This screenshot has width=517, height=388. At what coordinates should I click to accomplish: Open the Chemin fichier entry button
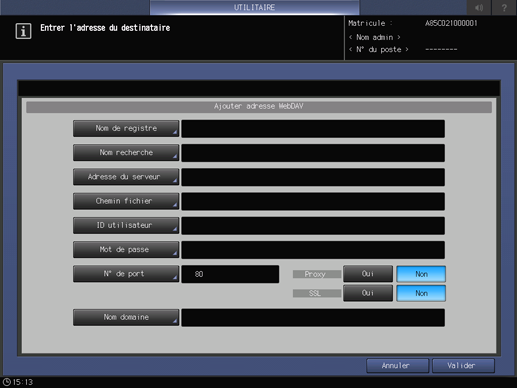[x=126, y=201]
